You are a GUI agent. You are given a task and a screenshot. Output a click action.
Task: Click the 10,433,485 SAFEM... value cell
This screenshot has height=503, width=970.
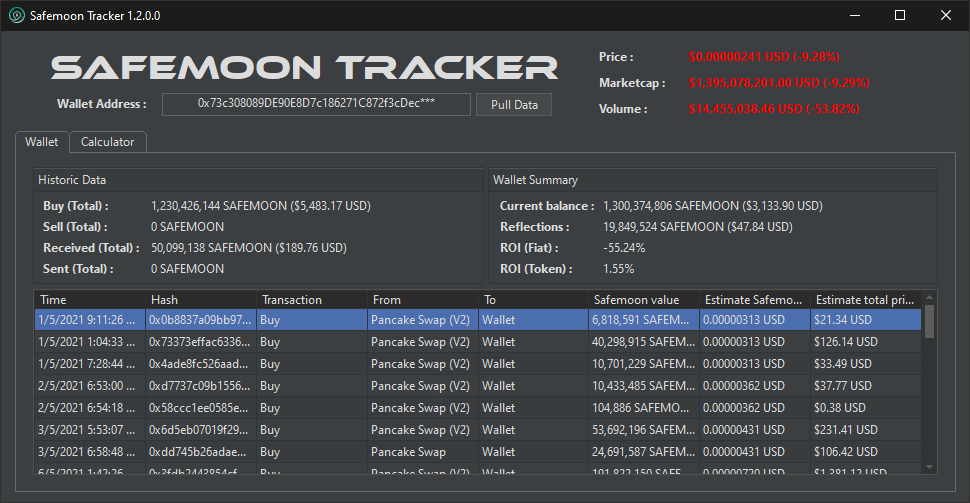(644, 385)
